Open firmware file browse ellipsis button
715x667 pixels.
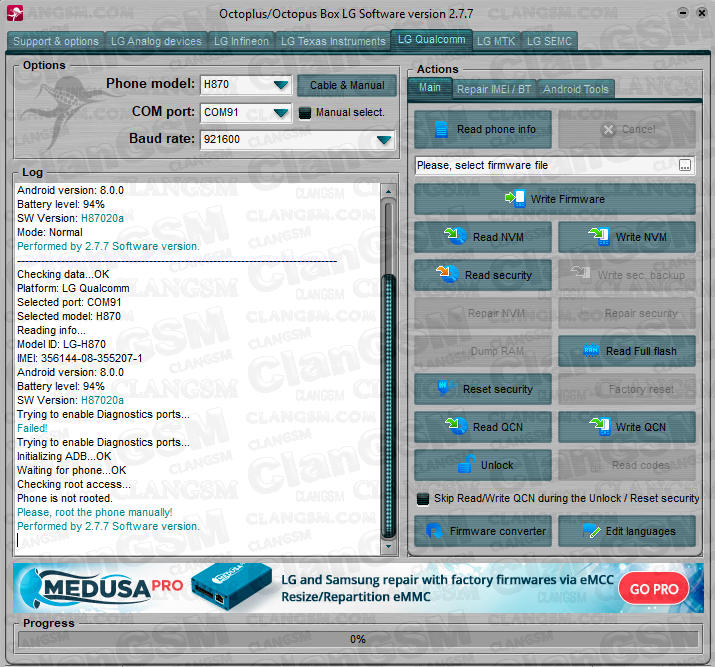tap(684, 165)
